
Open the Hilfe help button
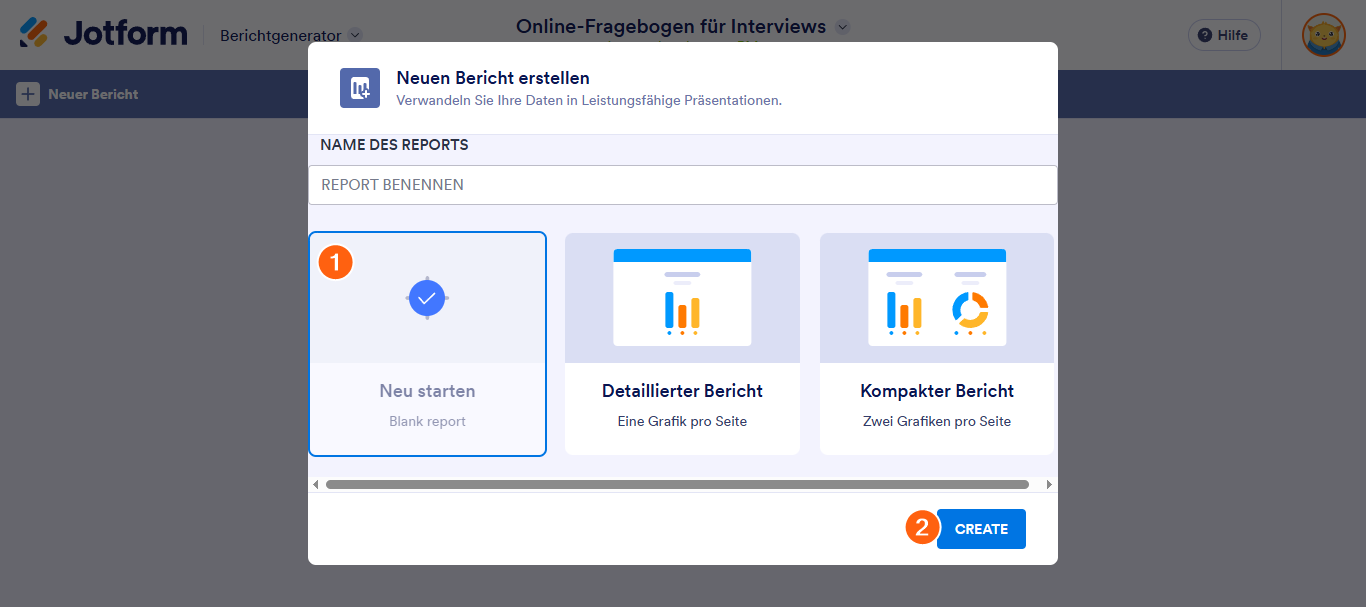pos(1224,35)
